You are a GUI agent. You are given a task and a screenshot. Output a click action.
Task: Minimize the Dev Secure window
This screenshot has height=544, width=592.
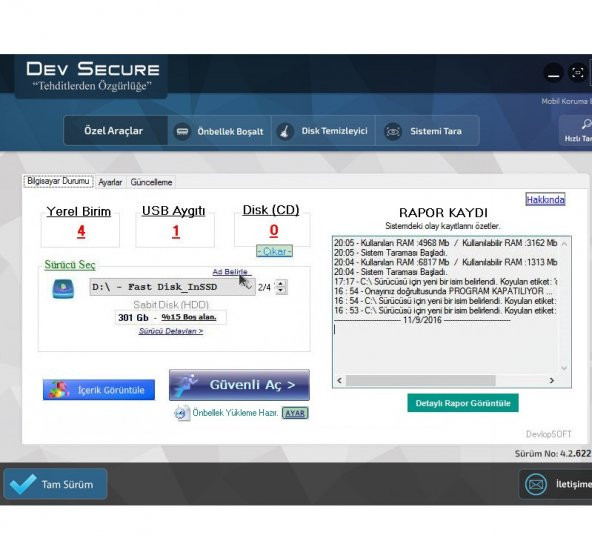point(553,73)
